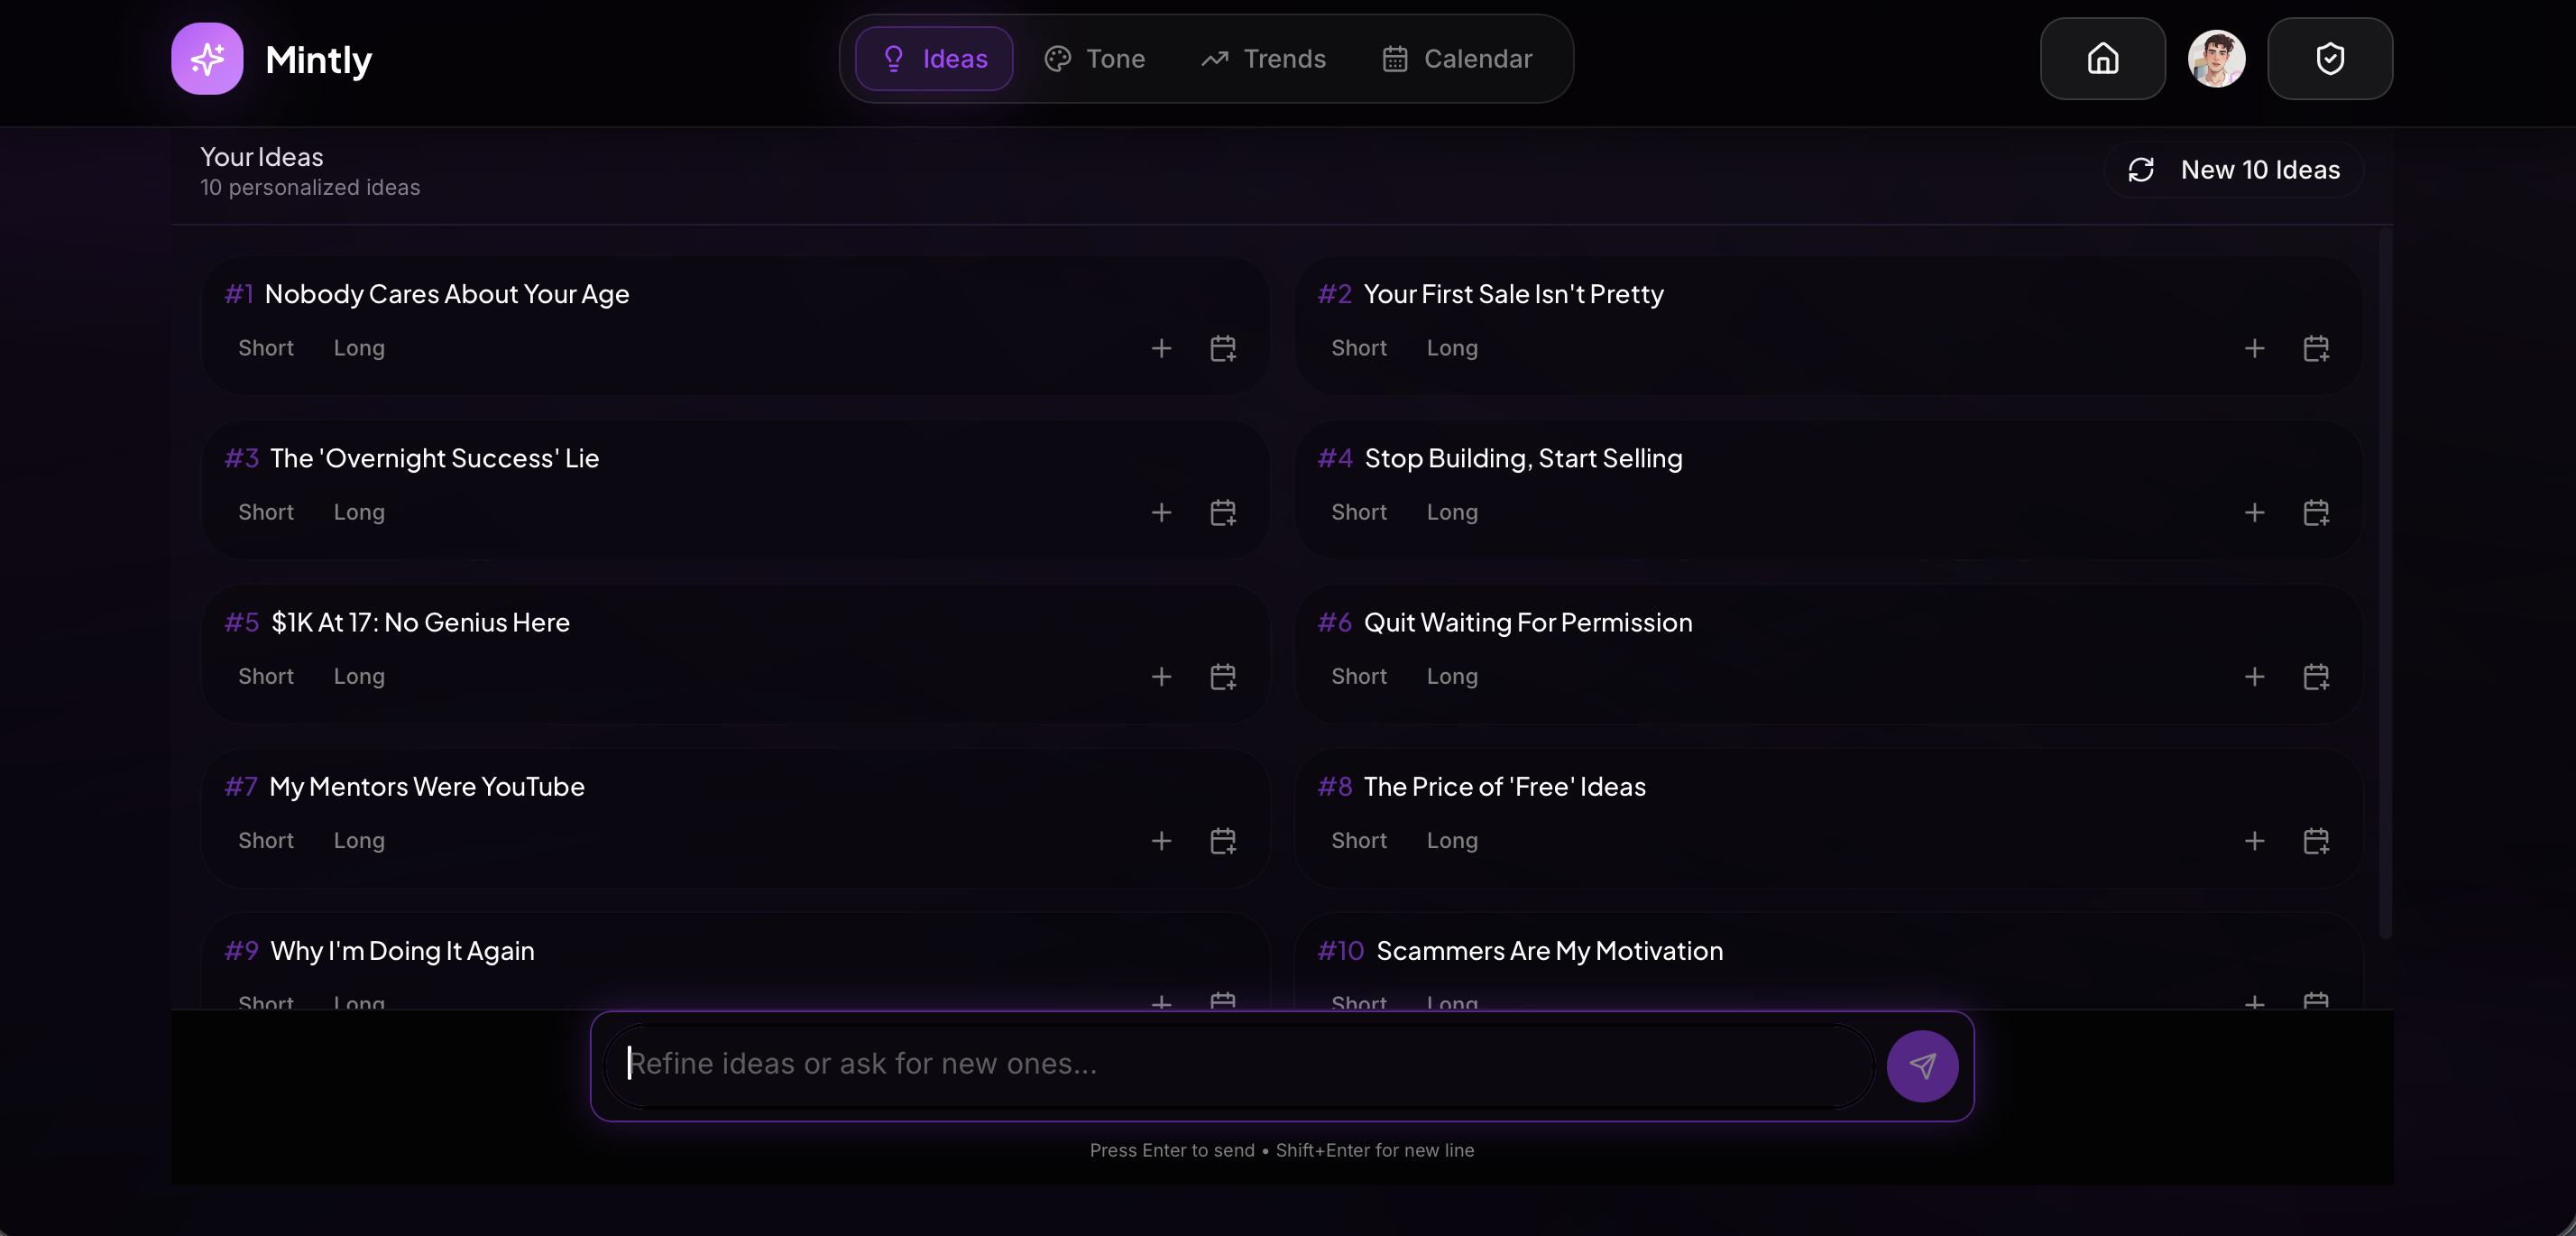Viewport: 2576px width, 1236px height.
Task: Go to the Calendar tab
Action: pos(1456,58)
